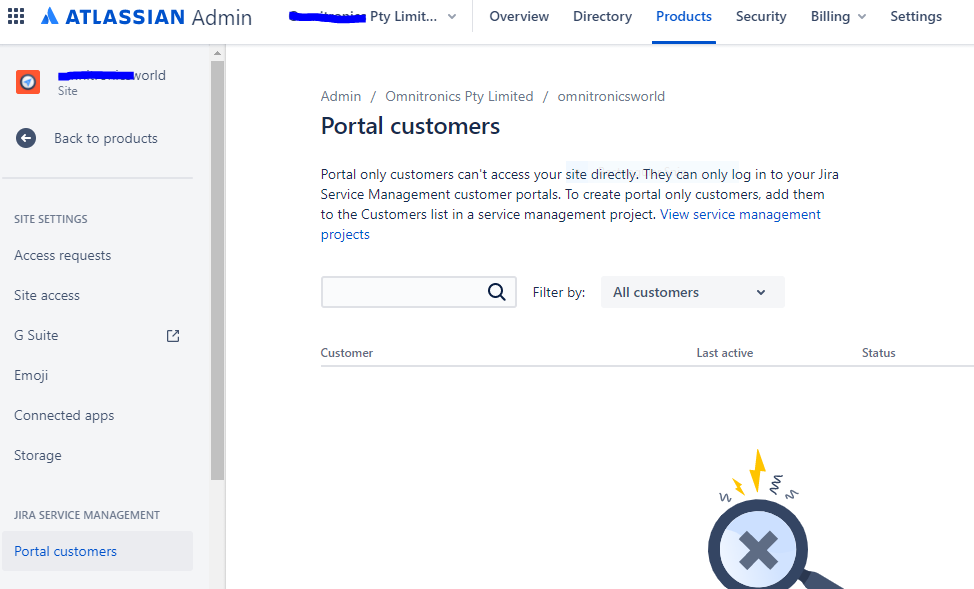Open Emoji settings
The width and height of the screenshot is (974, 589).
[31, 375]
